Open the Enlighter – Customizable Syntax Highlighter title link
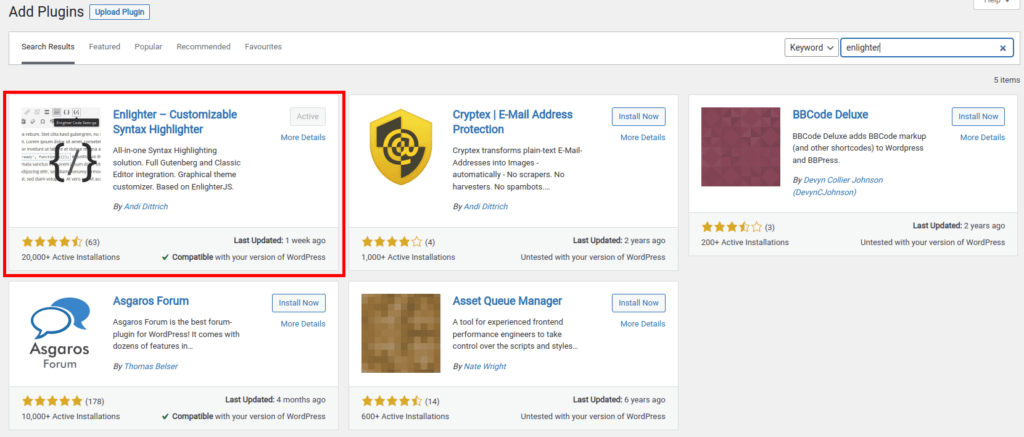 pos(175,121)
